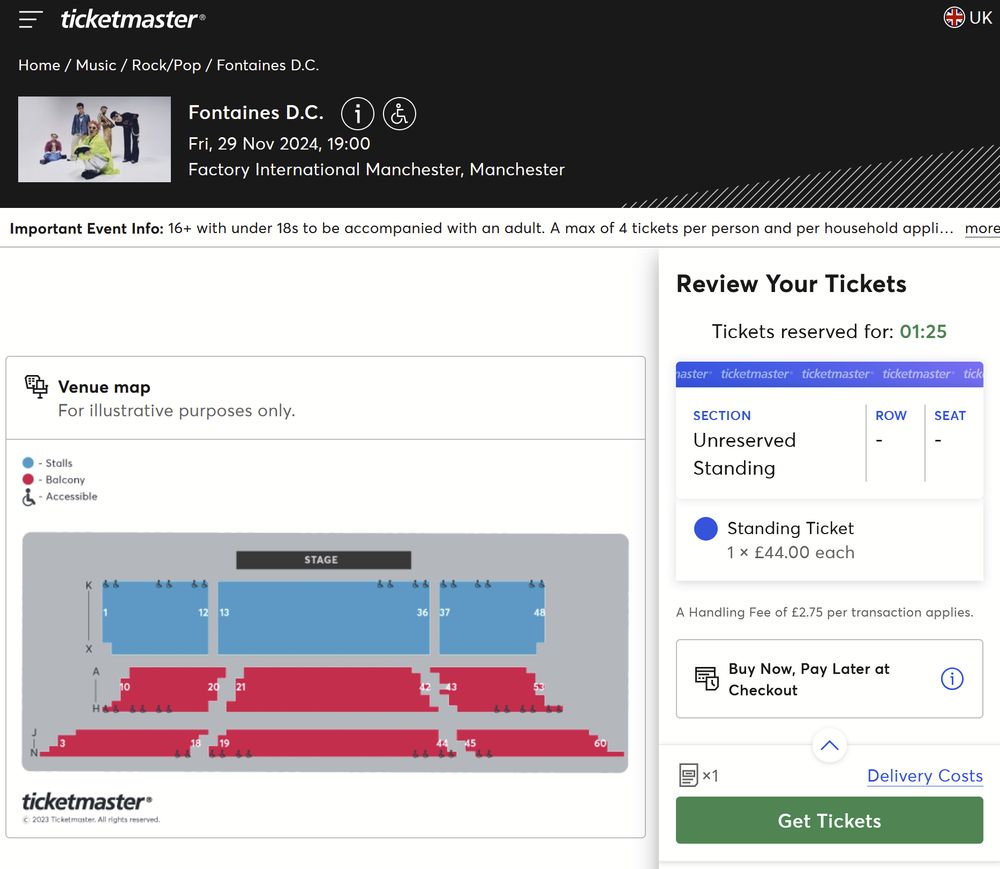Open the Buy Now Pay Later info icon
The width and height of the screenshot is (1000, 869).
pos(951,678)
